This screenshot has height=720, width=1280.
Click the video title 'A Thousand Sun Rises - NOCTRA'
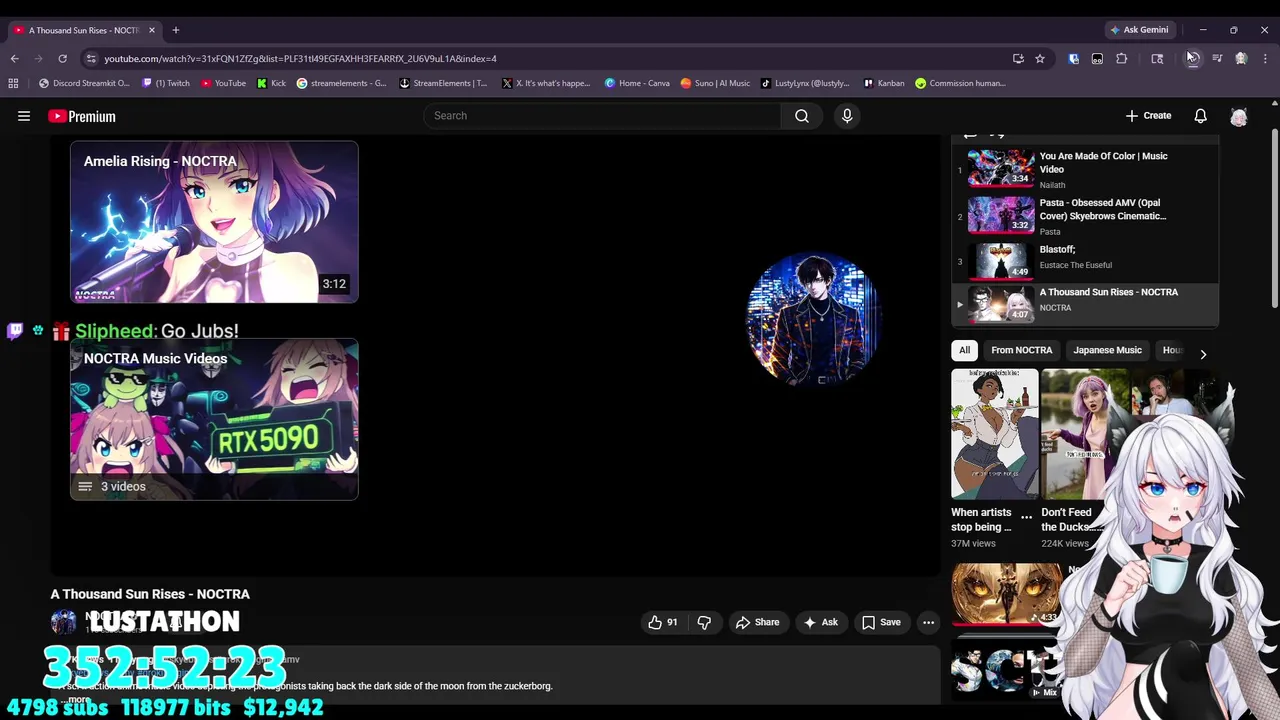point(150,594)
